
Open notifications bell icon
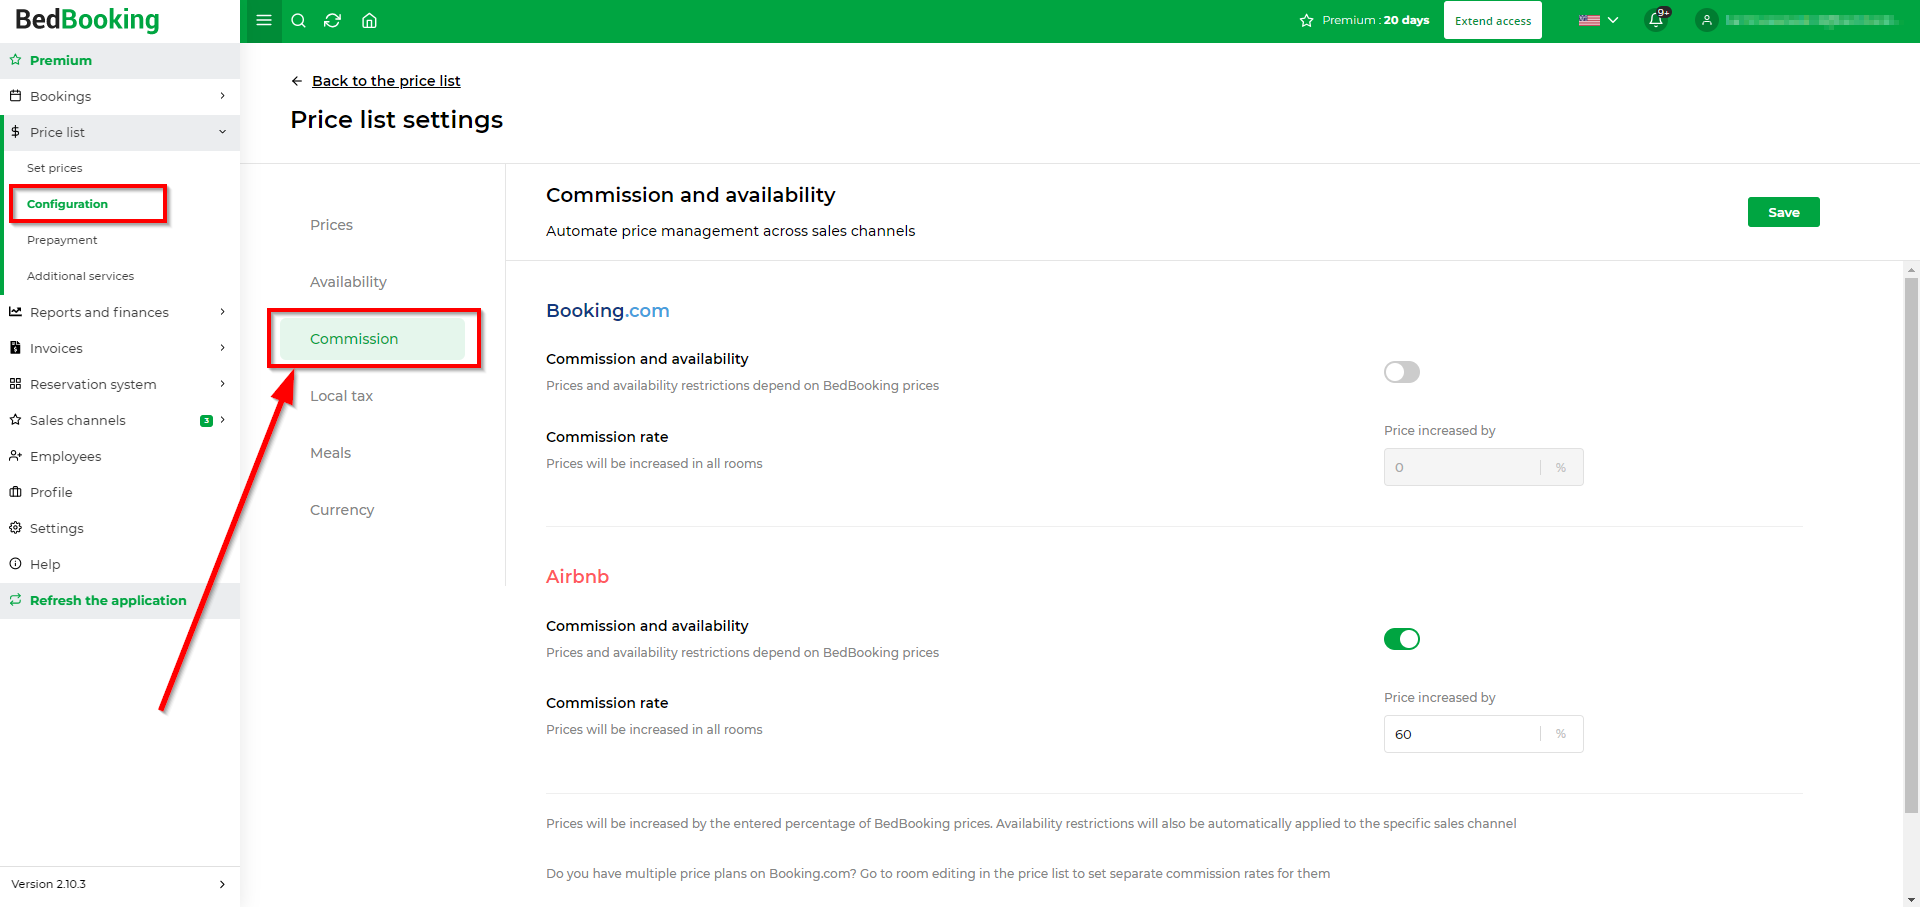pos(1656,20)
